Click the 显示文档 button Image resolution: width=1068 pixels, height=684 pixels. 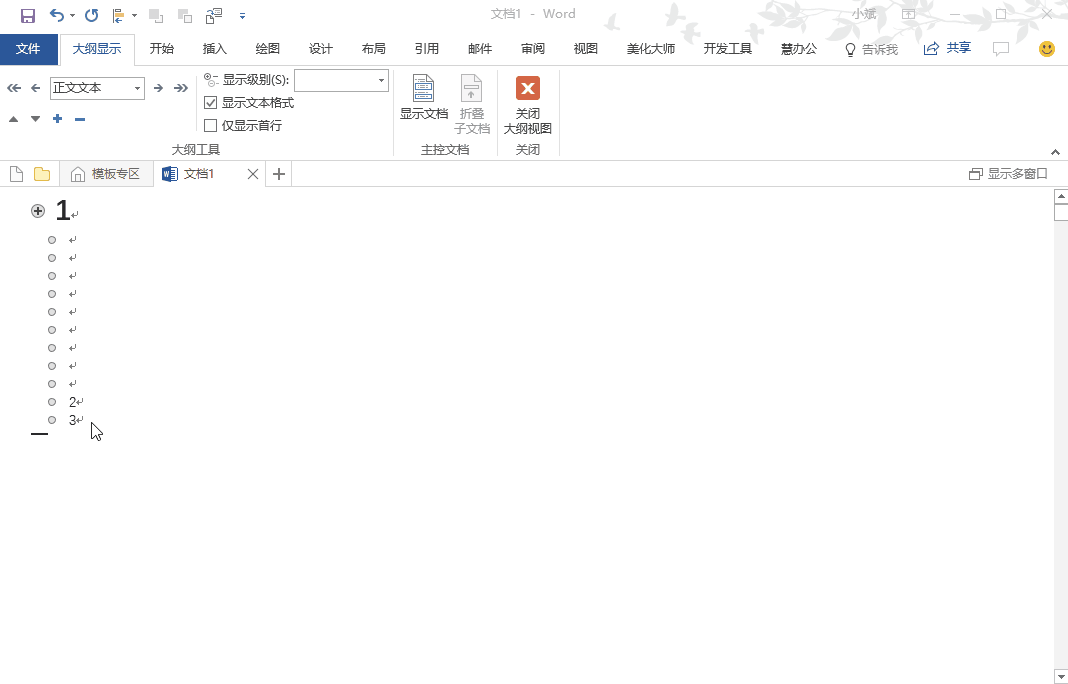[x=424, y=97]
